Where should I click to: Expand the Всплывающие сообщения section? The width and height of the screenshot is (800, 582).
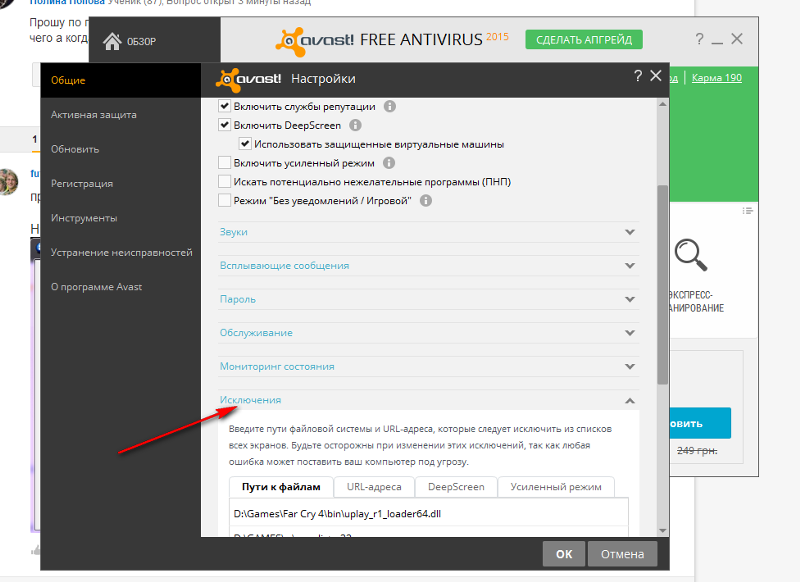pyautogui.click(x=428, y=266)
